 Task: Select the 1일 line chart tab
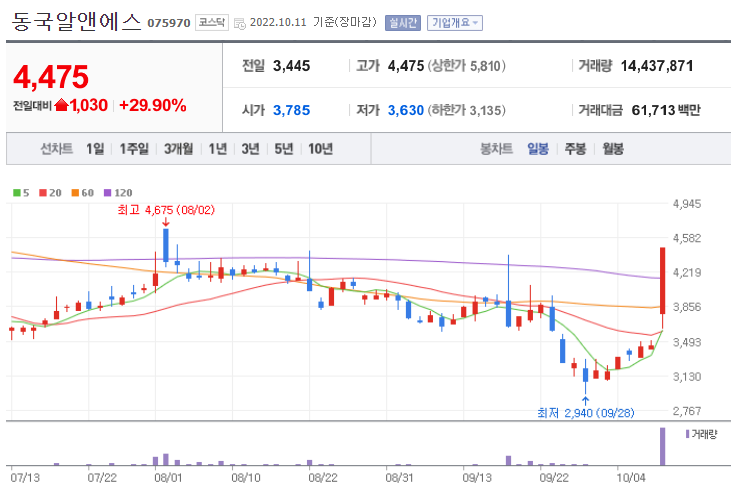95,149
